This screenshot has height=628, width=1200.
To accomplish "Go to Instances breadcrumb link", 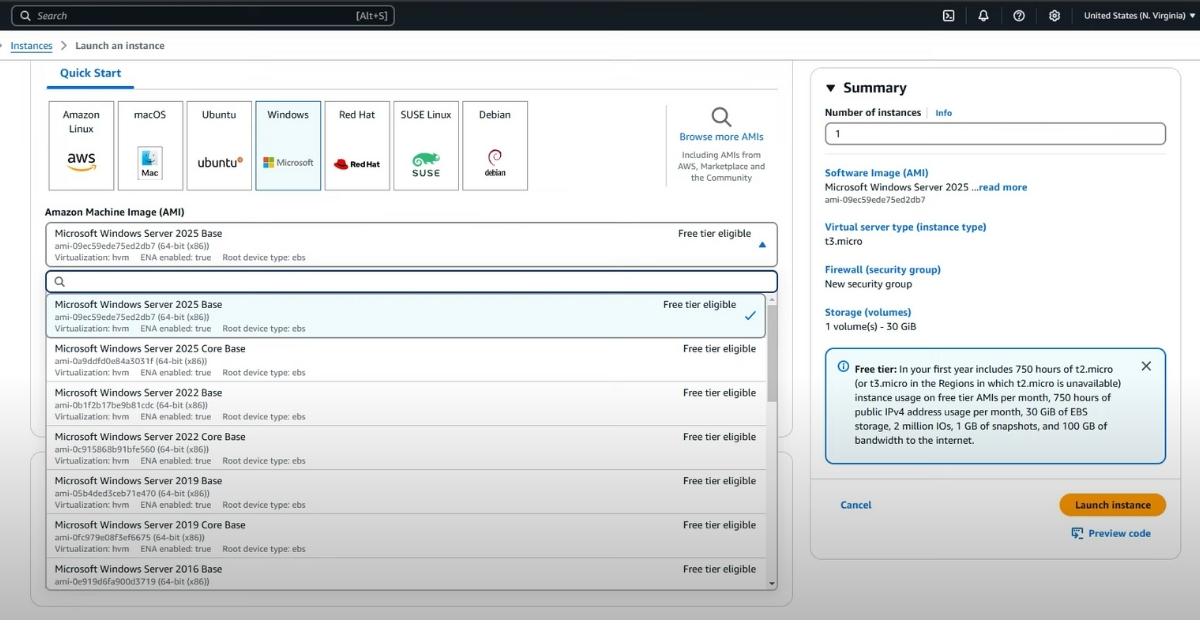I will point(31,46).
